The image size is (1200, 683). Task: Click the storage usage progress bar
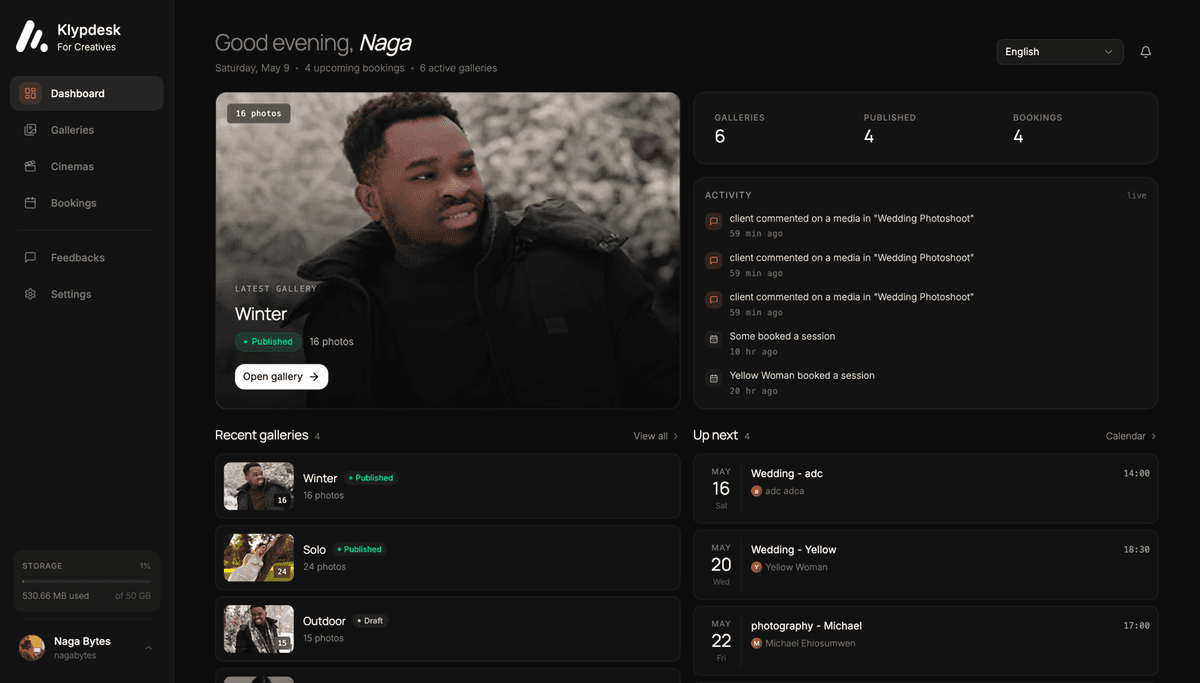(87, 581)
